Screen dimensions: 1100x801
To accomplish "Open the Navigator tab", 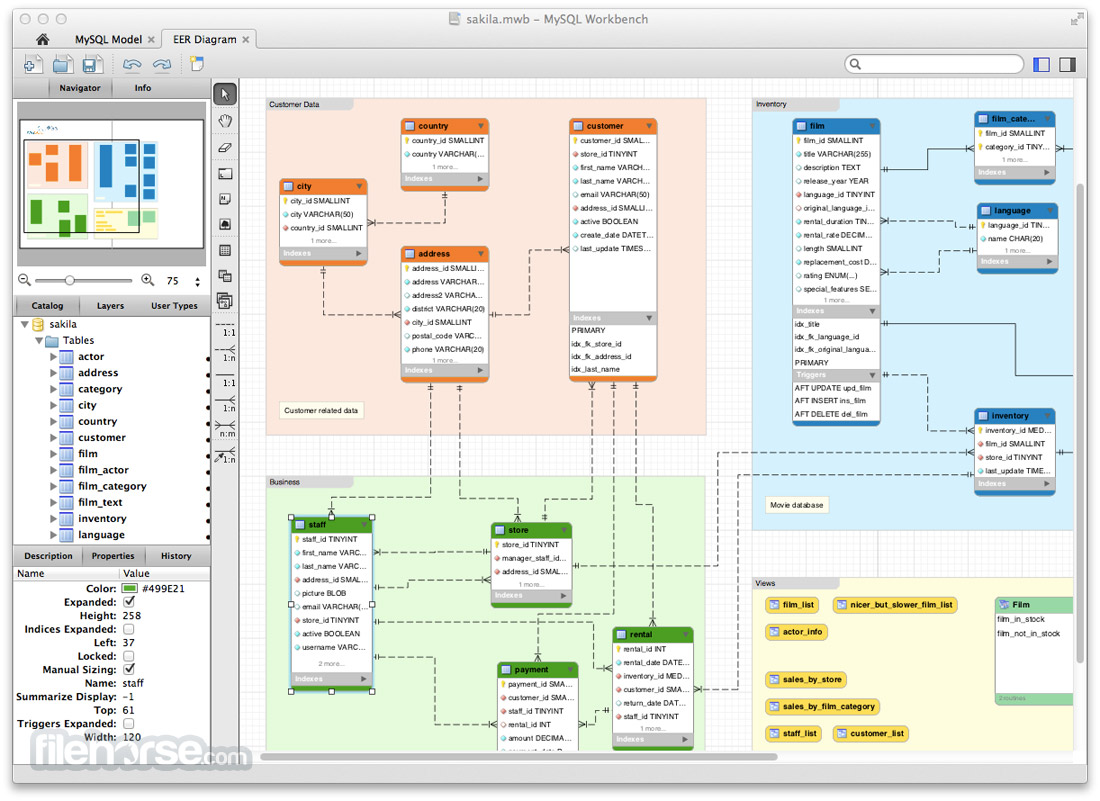I will pos(80,88).
